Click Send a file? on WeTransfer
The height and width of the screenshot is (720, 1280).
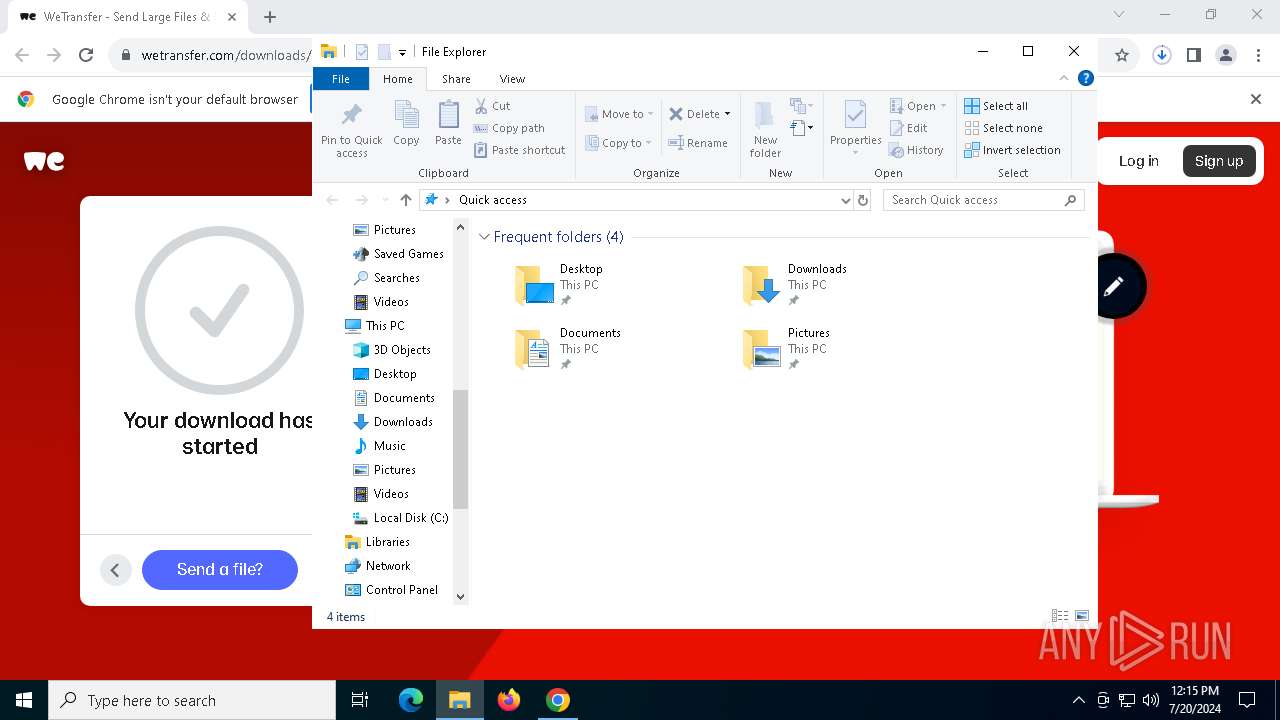click(x=220, y=570)
